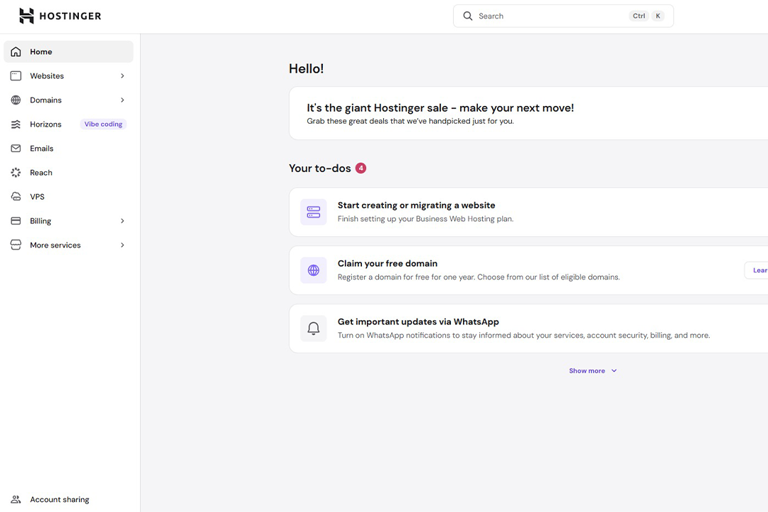
Task: Click the Vibe coding badge
Action: point(103,124)
